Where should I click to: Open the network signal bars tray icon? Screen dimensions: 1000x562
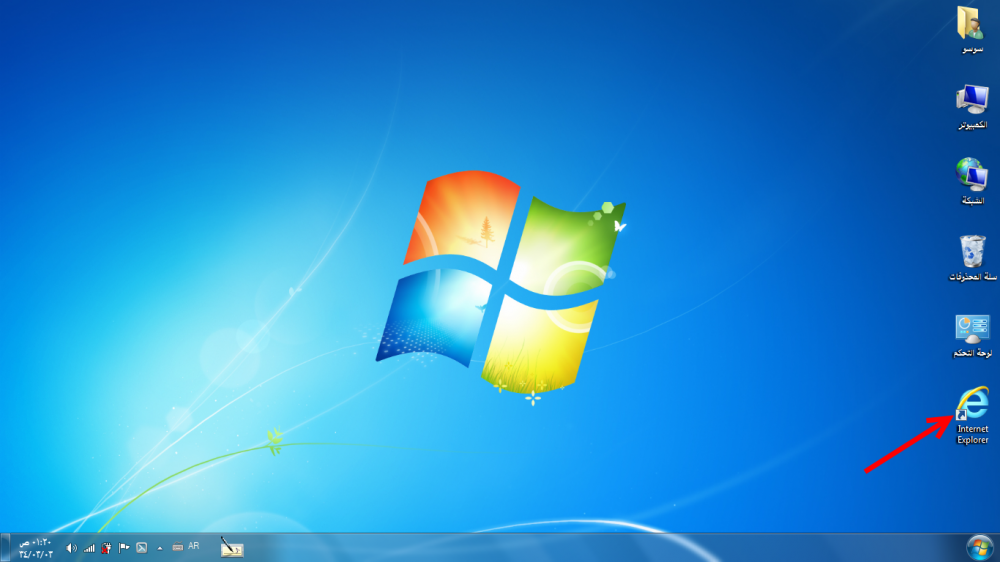[x=89, y=548]
